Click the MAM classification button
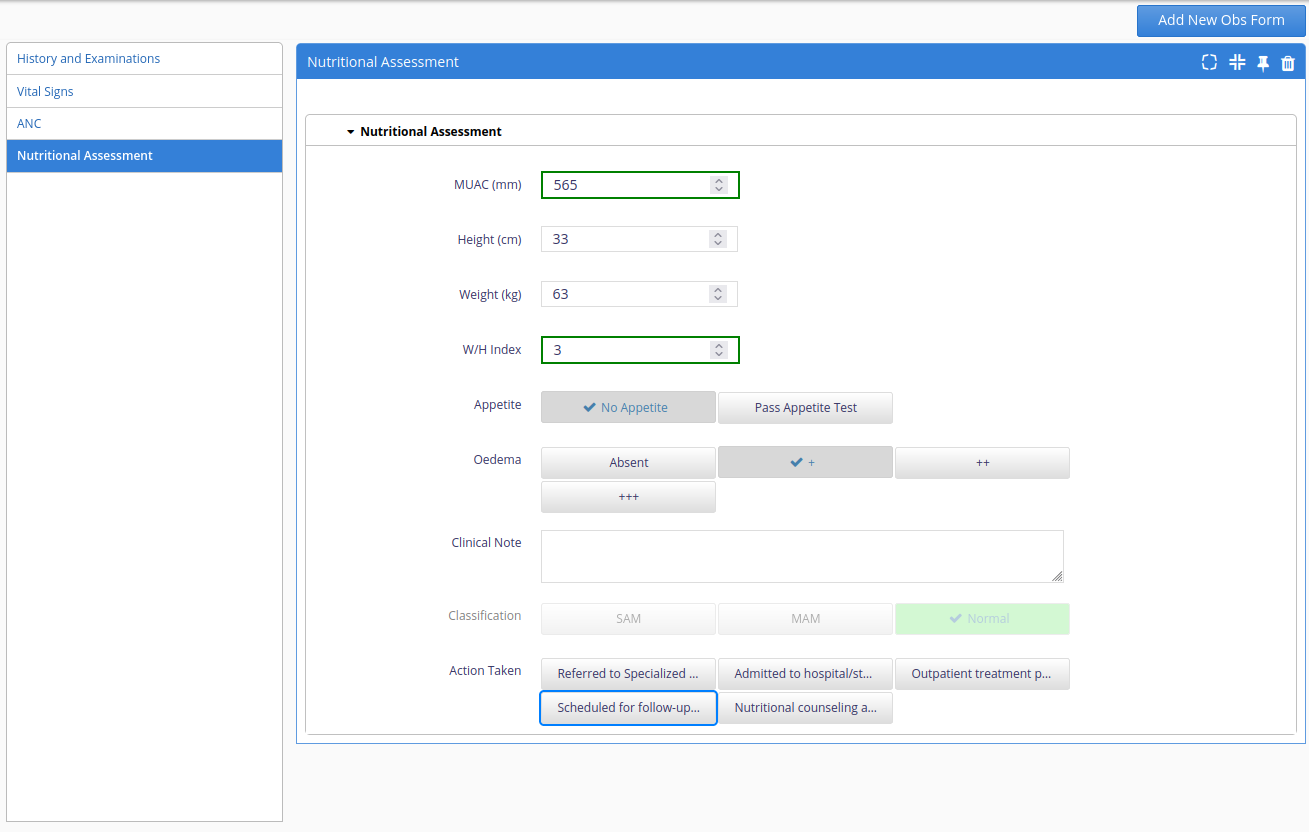The width and height of the screenshot is (1309, 832). pos(805,618)
